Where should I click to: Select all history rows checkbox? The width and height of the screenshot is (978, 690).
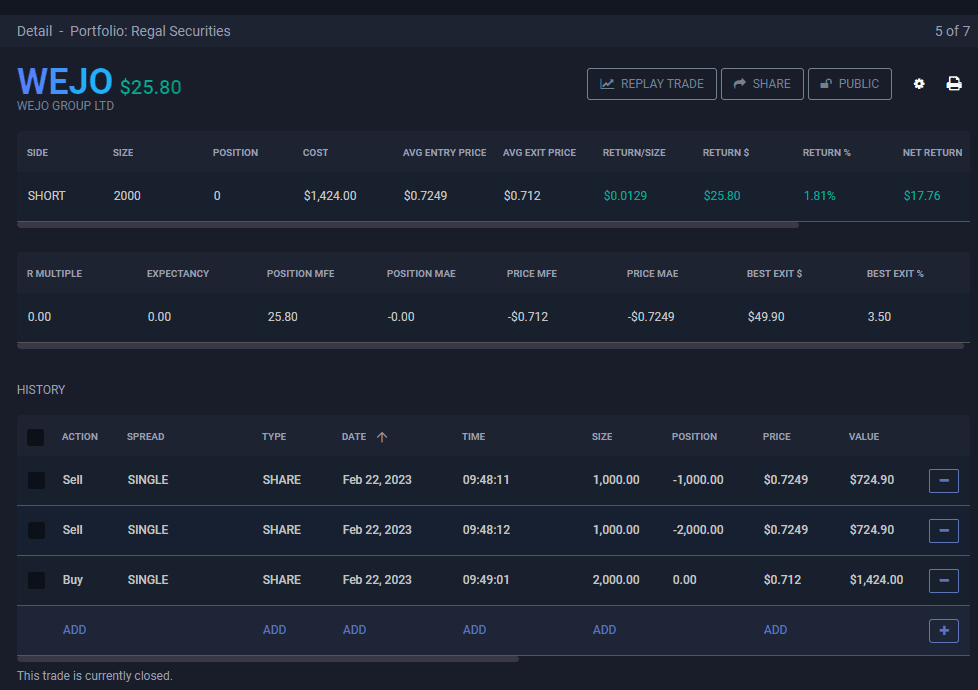pyautogui.click(x=36, y=437)
